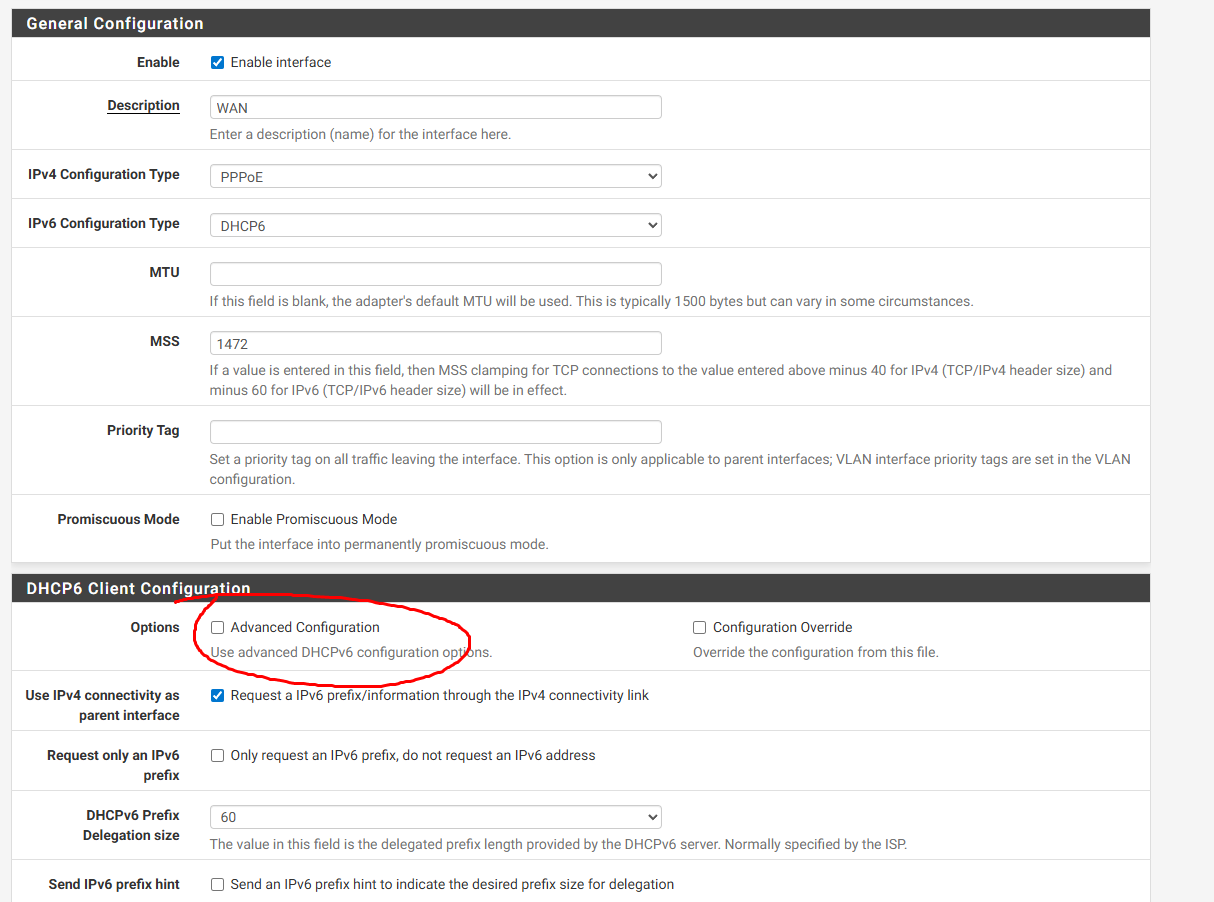
Task: Click the MSS label
Action: (165, 341)
